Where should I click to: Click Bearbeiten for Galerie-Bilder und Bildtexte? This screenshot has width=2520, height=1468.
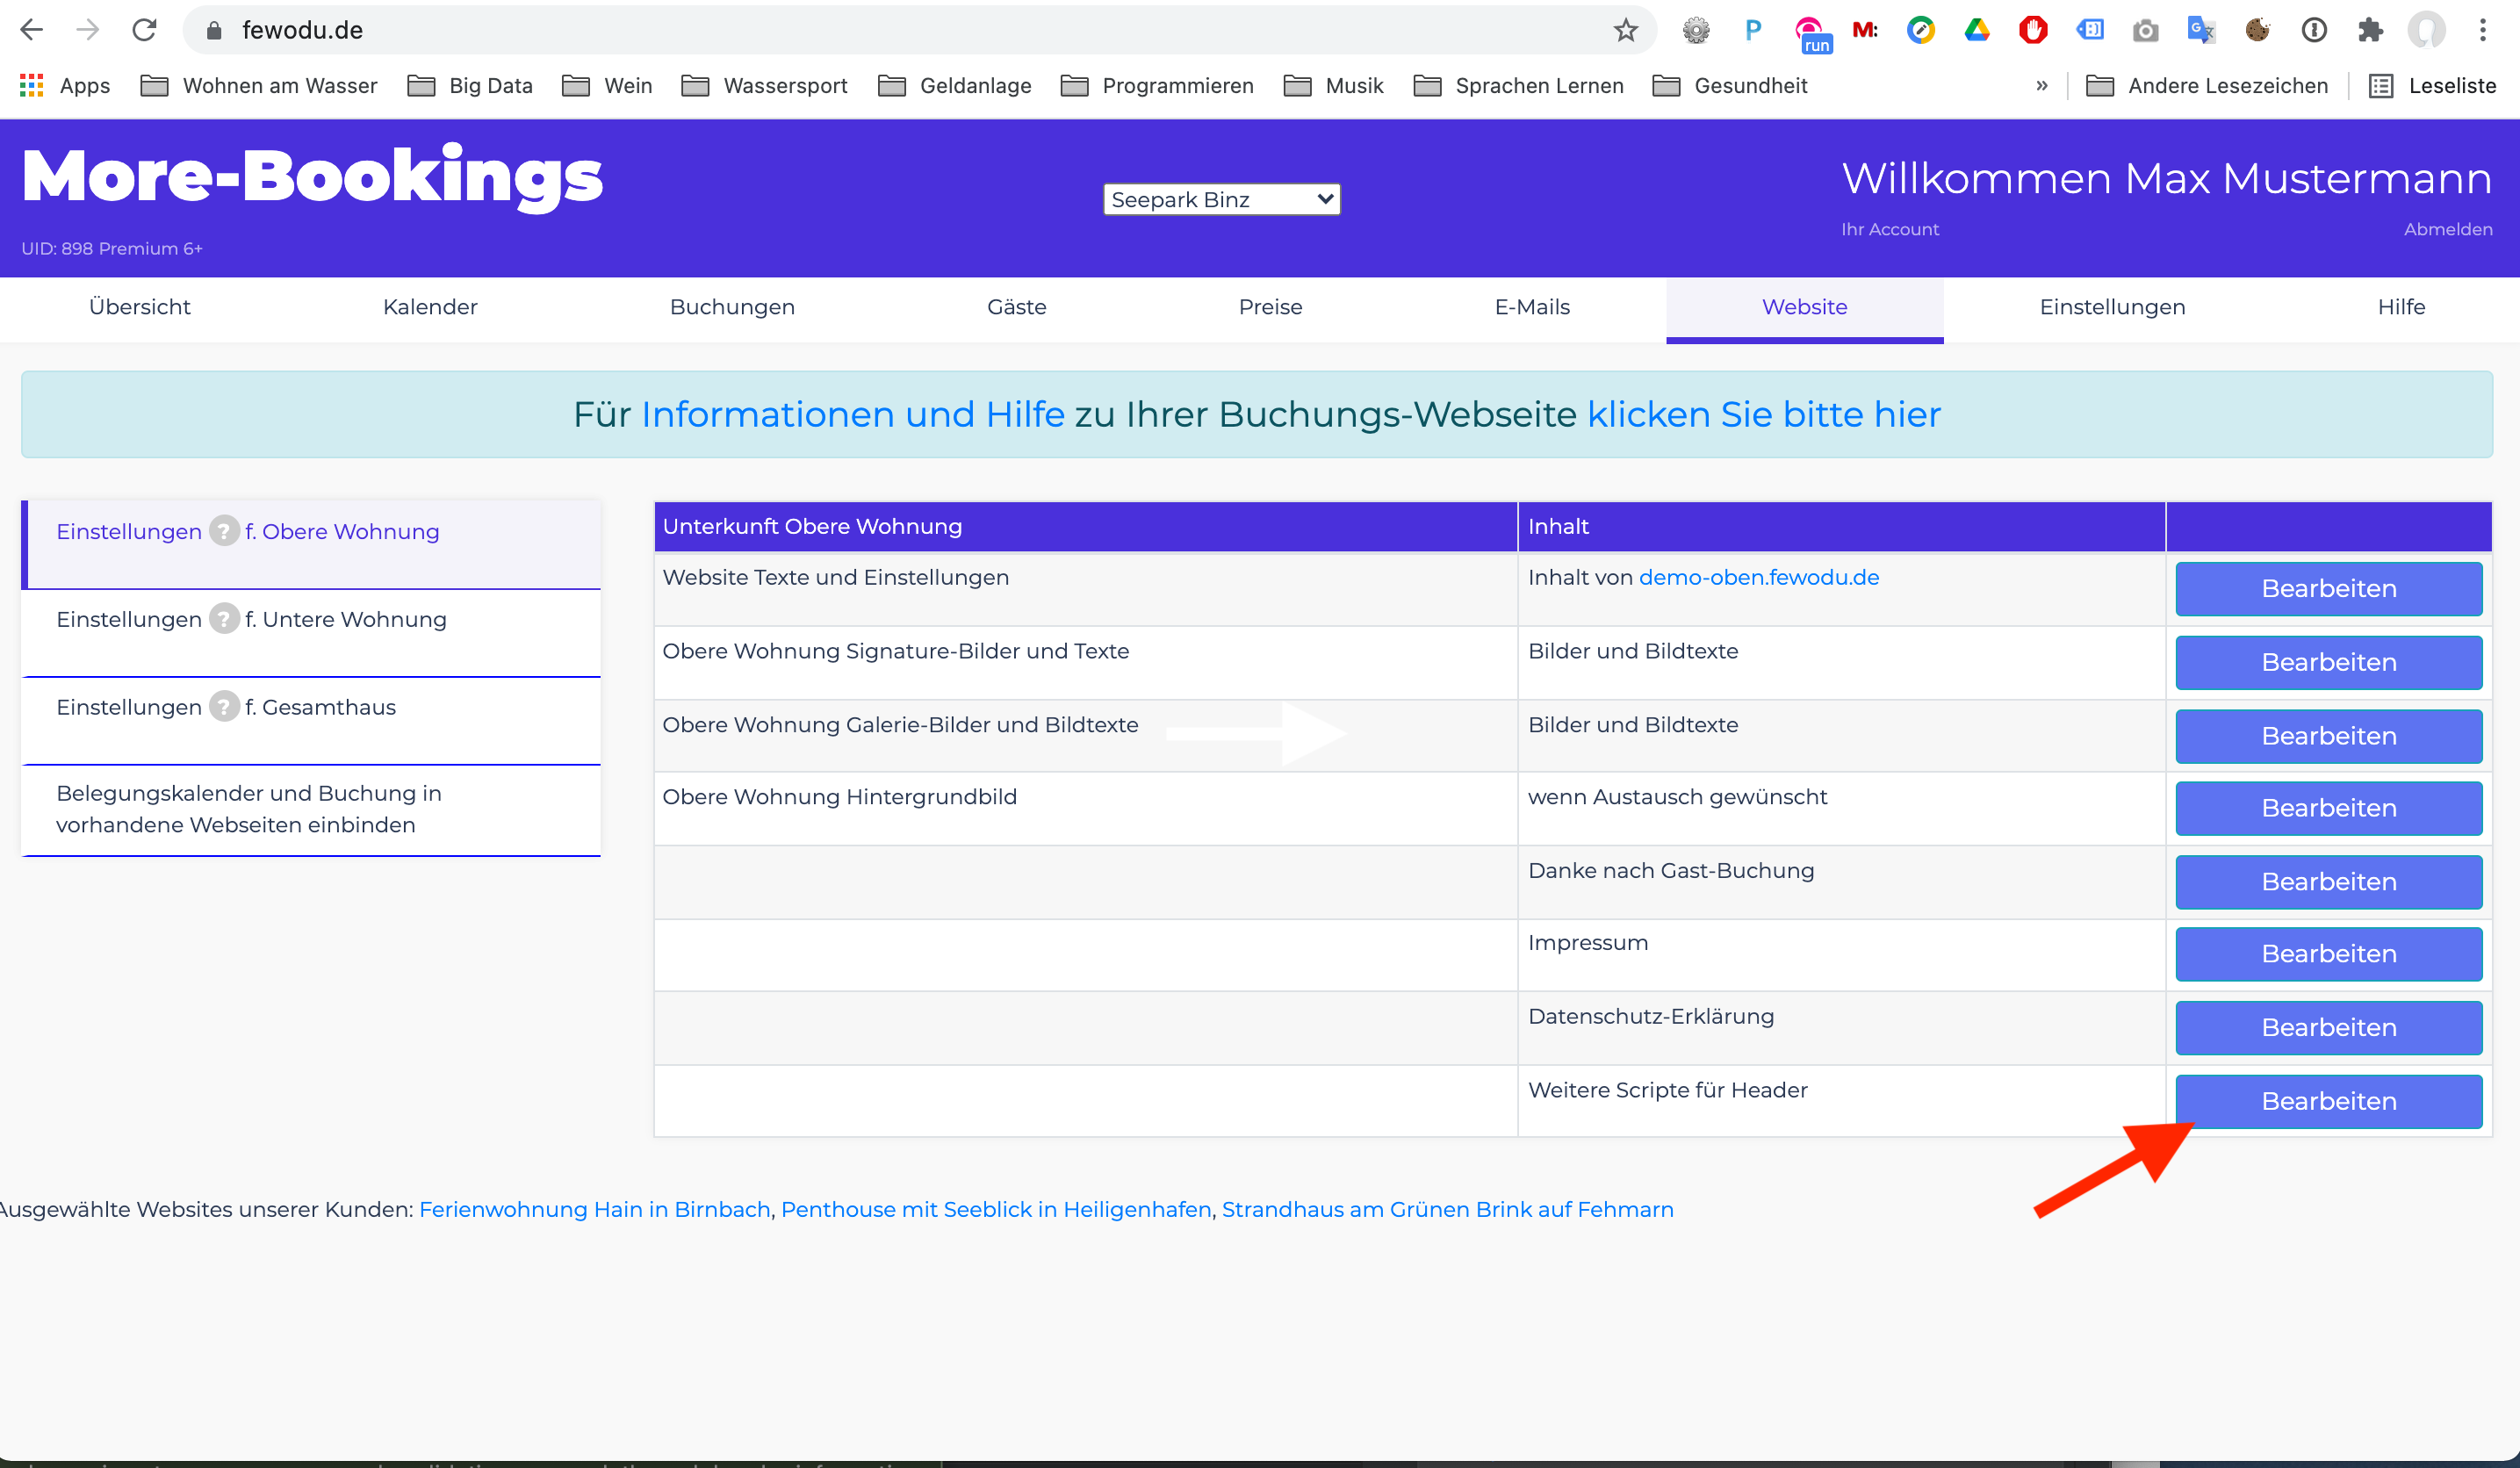2328,737
